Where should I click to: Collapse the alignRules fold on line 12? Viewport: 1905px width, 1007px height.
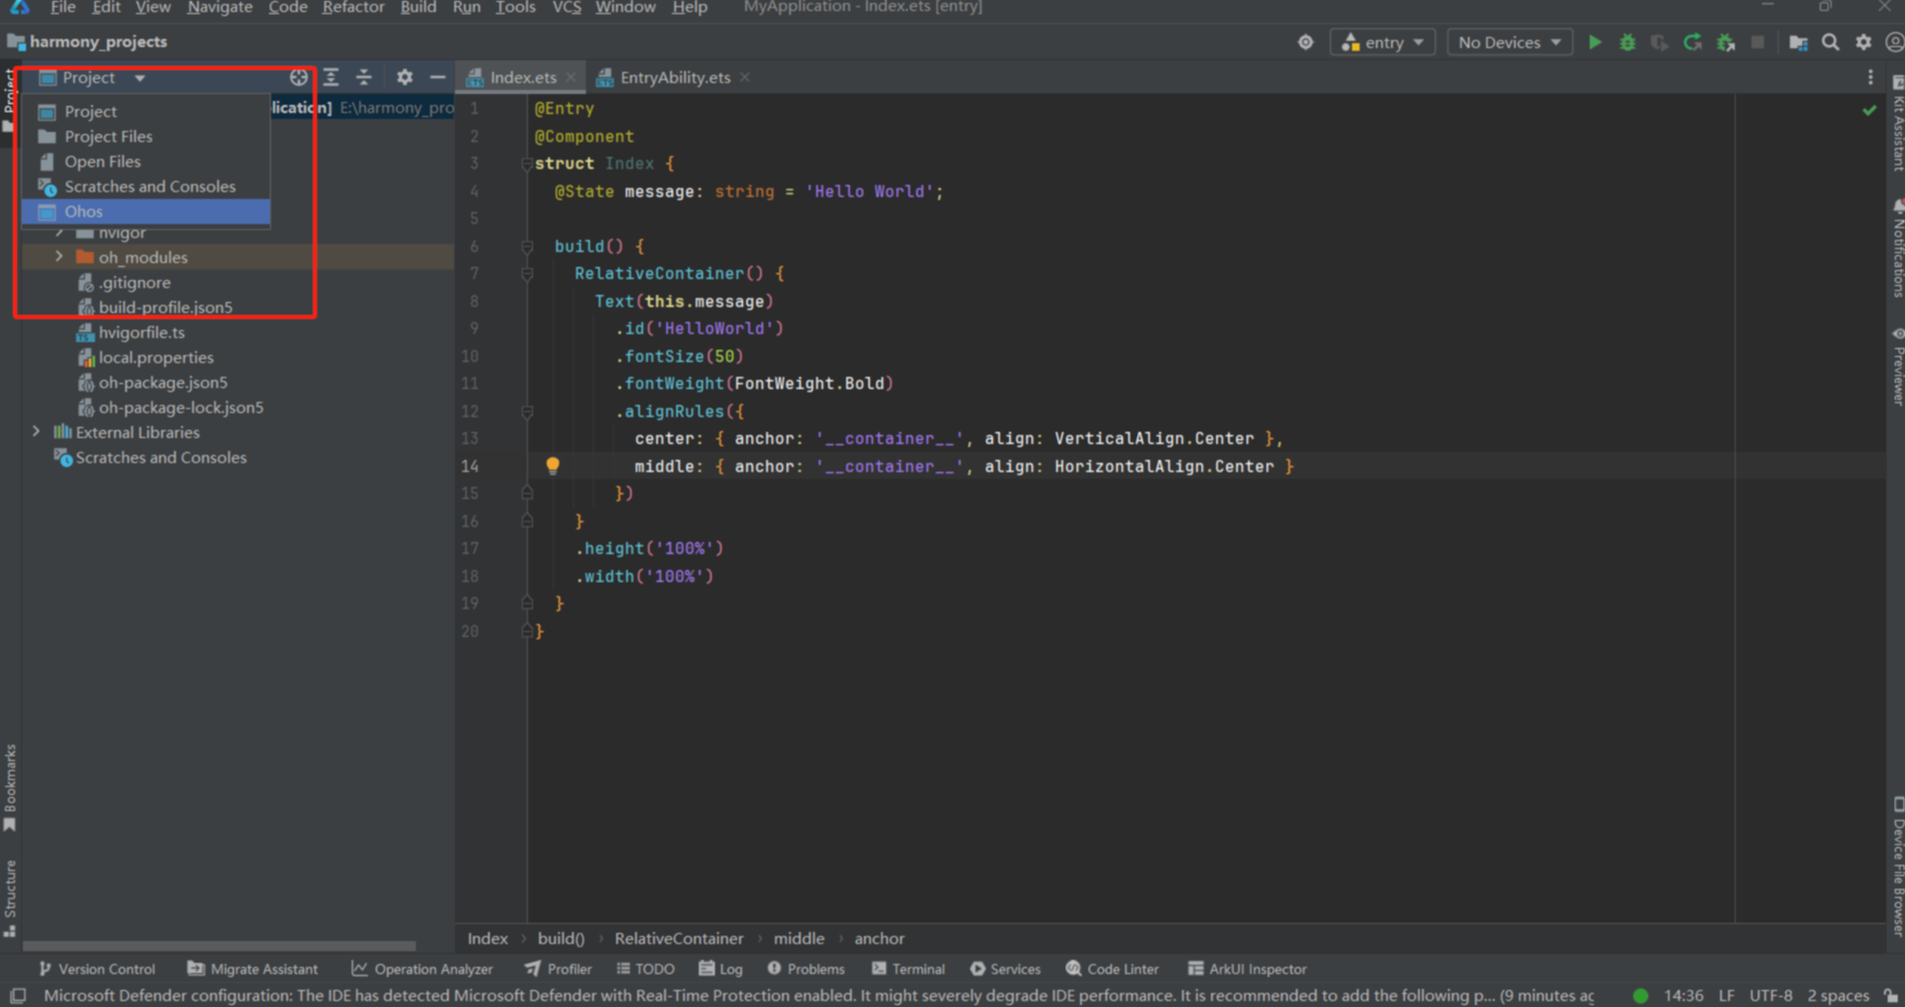click(x=526, y=411)
